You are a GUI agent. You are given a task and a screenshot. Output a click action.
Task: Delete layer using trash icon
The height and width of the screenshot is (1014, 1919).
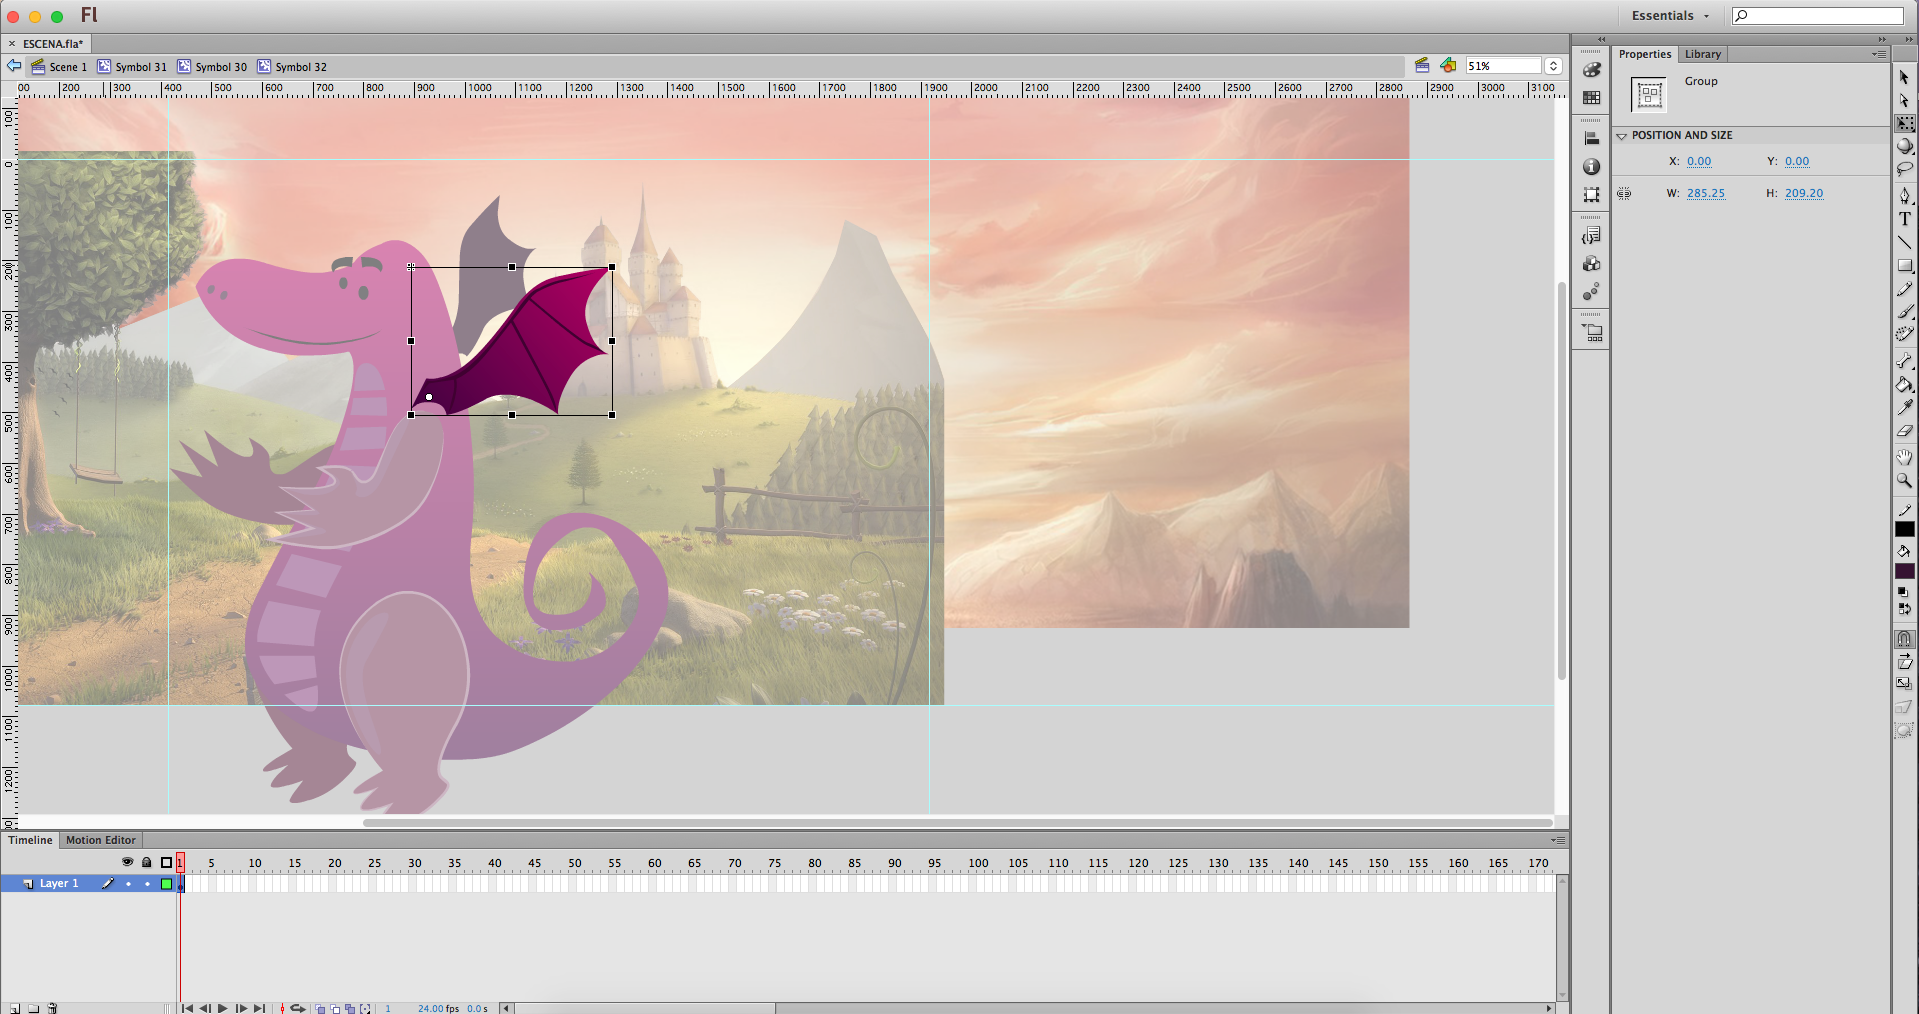click(53, 1008)
